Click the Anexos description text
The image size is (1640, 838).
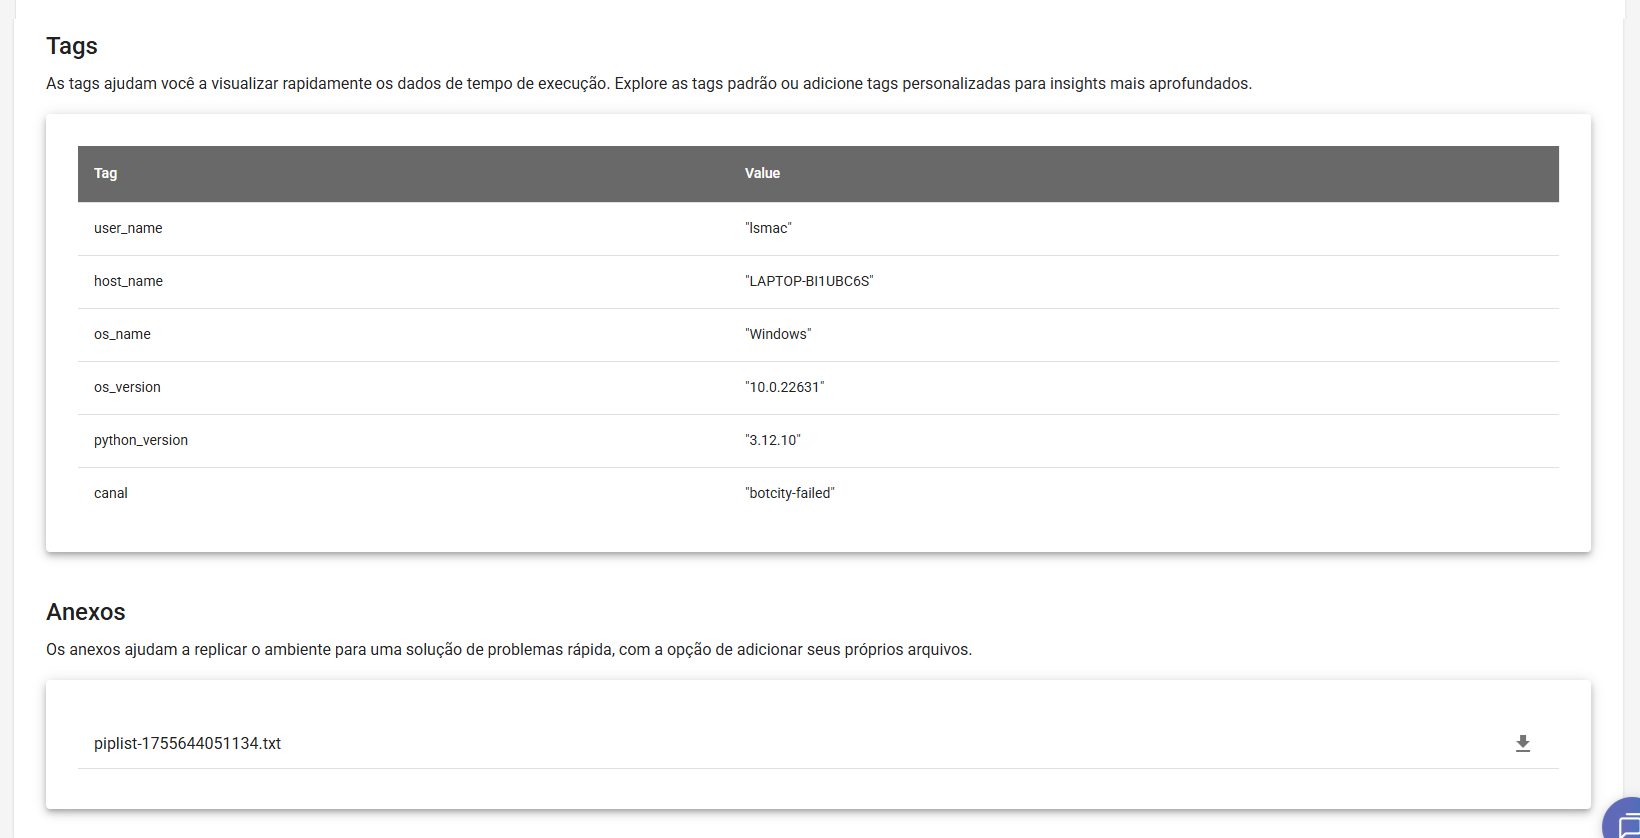(x=508, y=650)
